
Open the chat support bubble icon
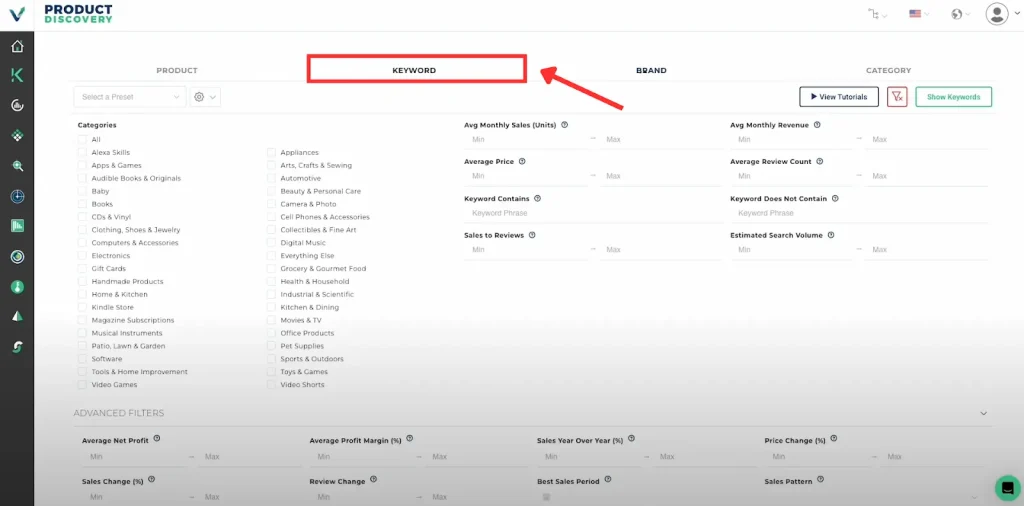pyautogui.click(x=1008, y=488)
